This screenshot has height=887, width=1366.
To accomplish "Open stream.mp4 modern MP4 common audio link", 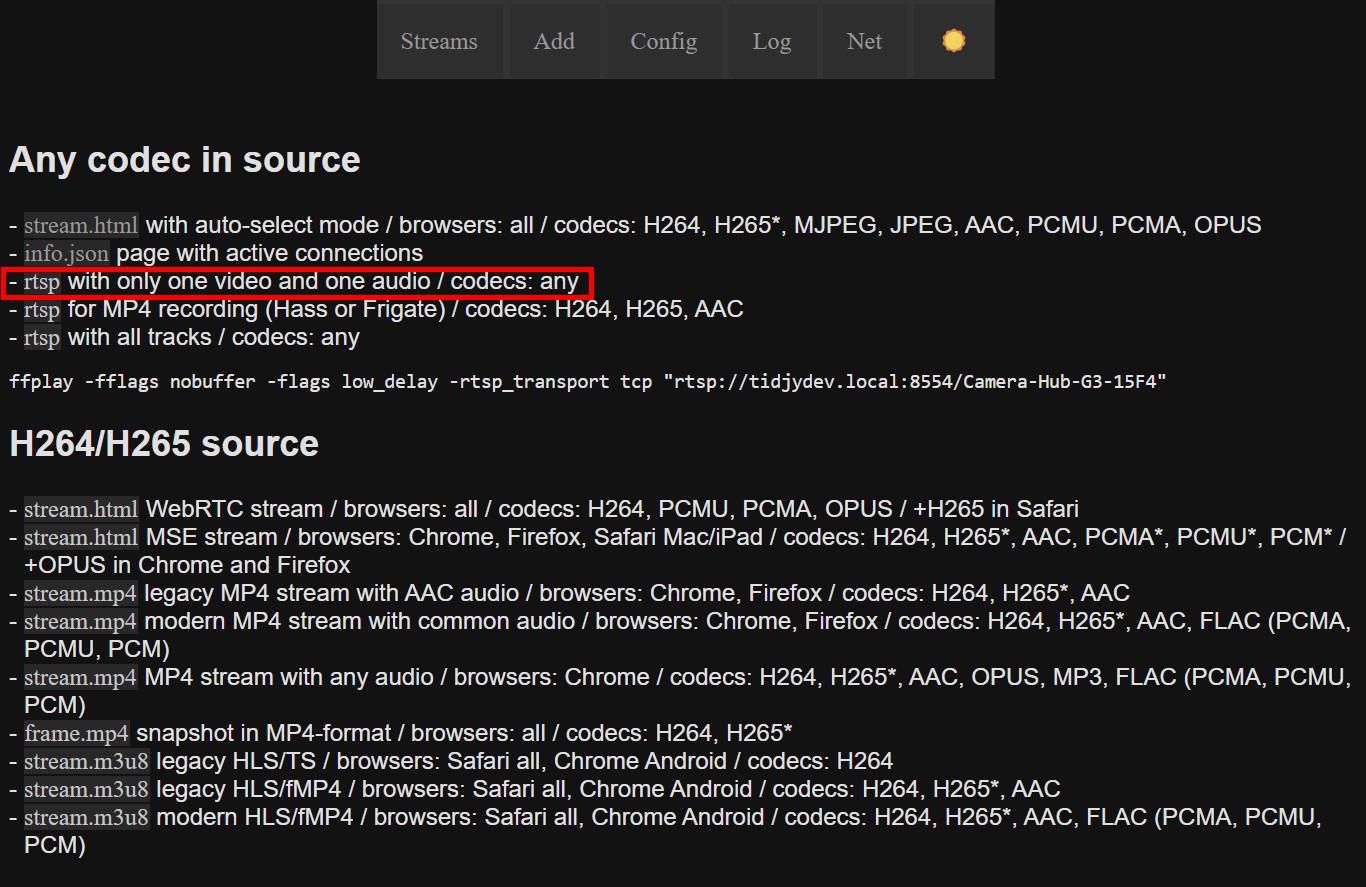I will click(x=80, y=622).
